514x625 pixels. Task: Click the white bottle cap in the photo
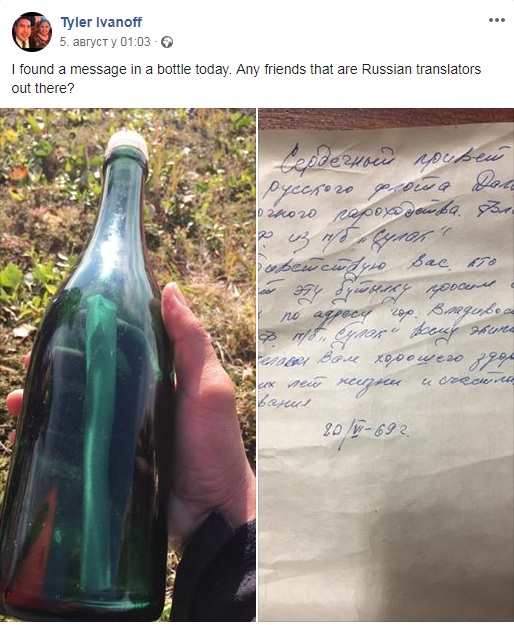[x=127, y=145]
